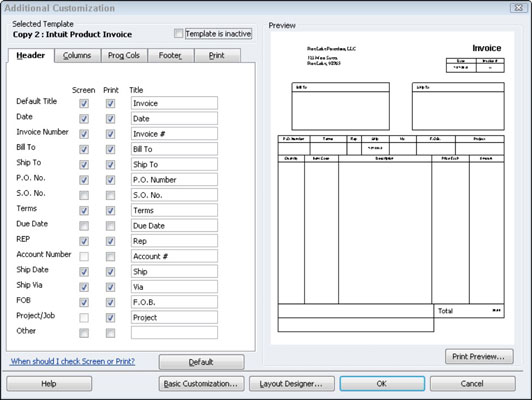The image size is (532, 400).
Task: Go to the Print tab
Action: tap(217, 55)
